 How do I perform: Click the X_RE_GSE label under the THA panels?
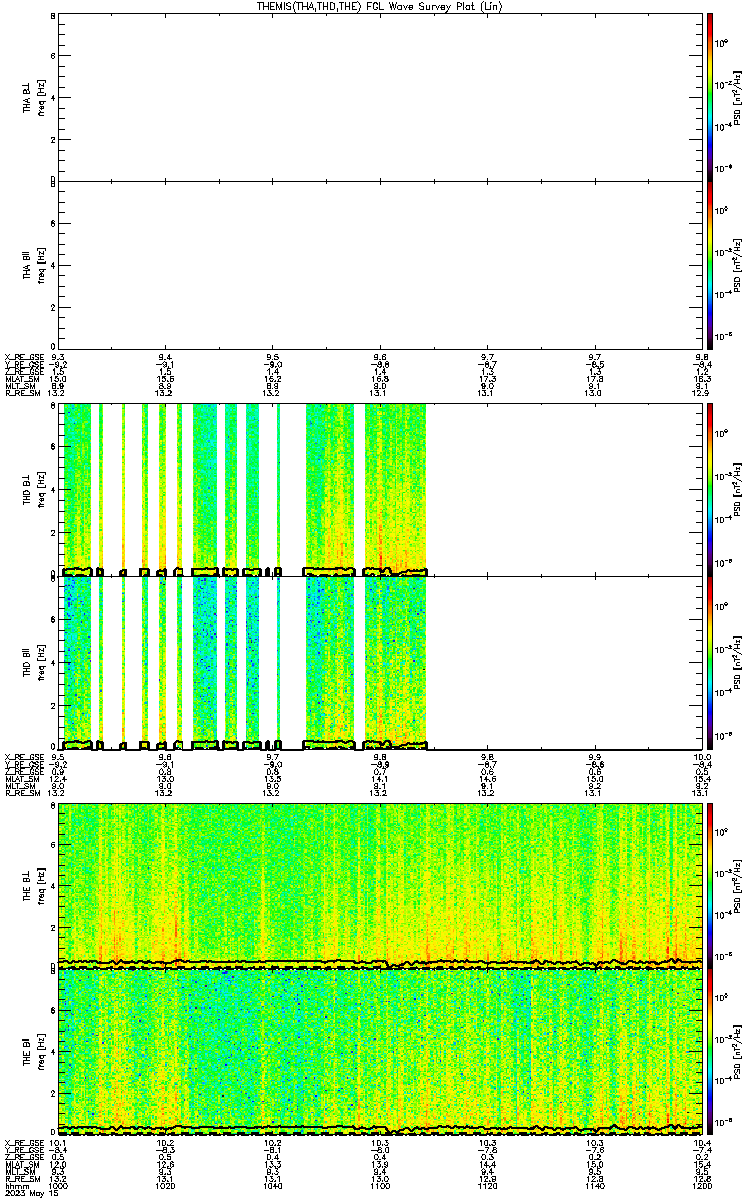click(x=22, y=357)
